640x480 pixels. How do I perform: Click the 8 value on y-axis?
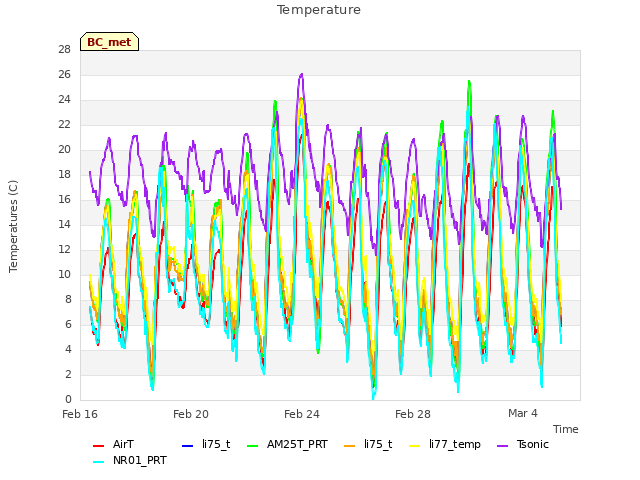tap(68, 299)
